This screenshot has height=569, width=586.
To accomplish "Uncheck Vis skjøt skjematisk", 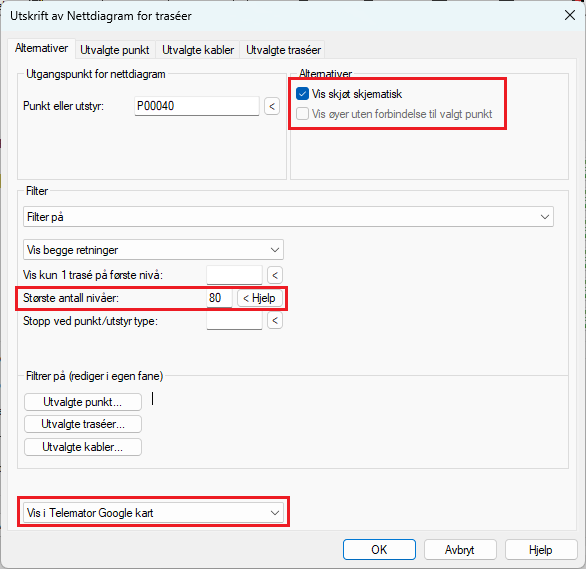I will (x=302, y=94).
